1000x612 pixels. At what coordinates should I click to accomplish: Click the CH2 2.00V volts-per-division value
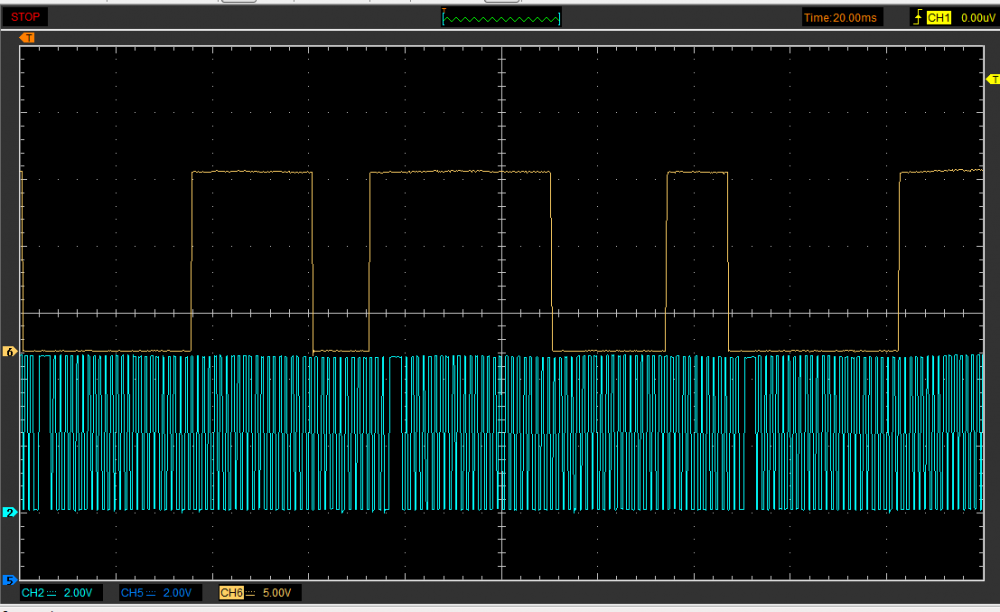click(79, 593)
